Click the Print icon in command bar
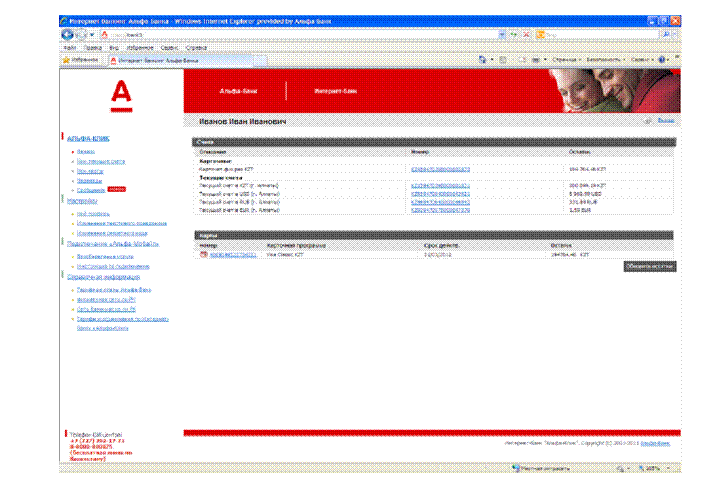 [x=536, y=60]
